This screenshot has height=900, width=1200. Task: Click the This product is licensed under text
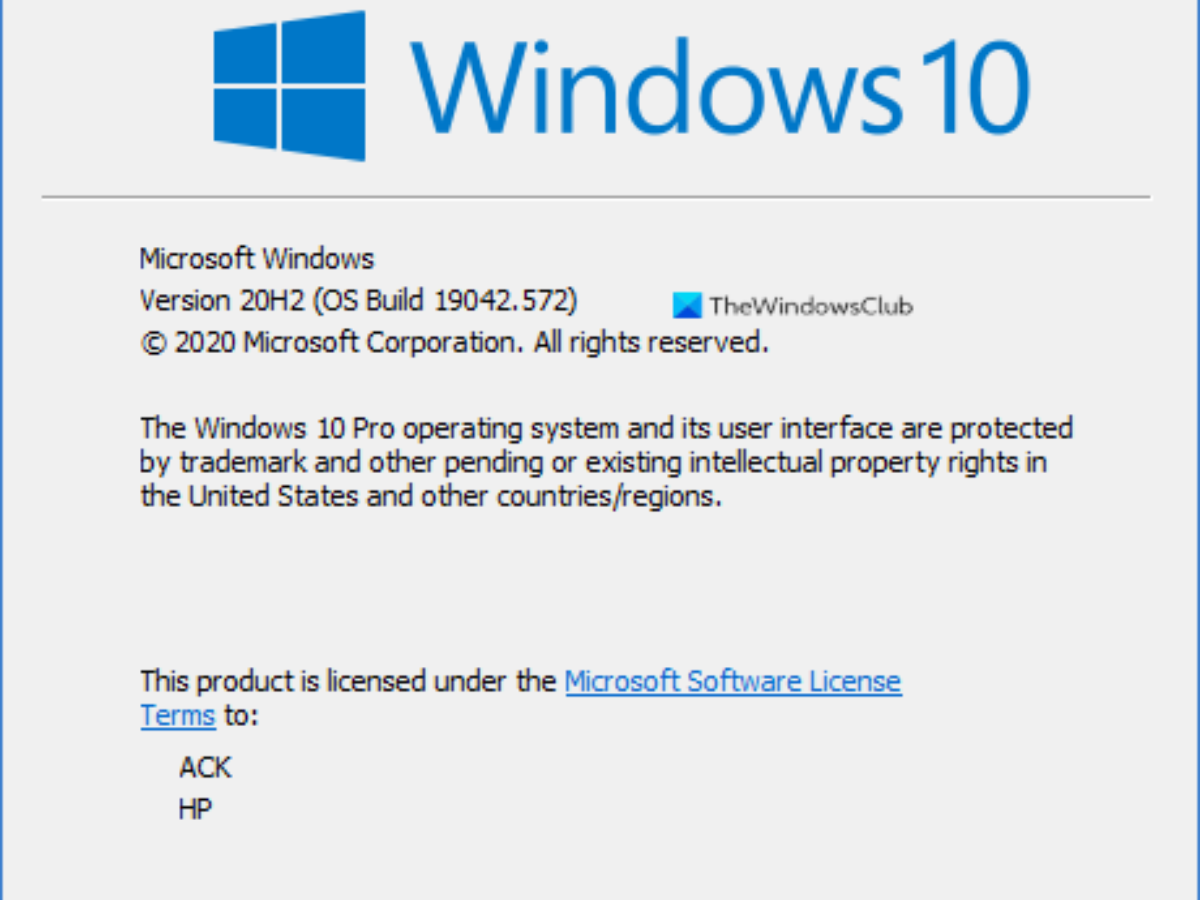point(347,682)
